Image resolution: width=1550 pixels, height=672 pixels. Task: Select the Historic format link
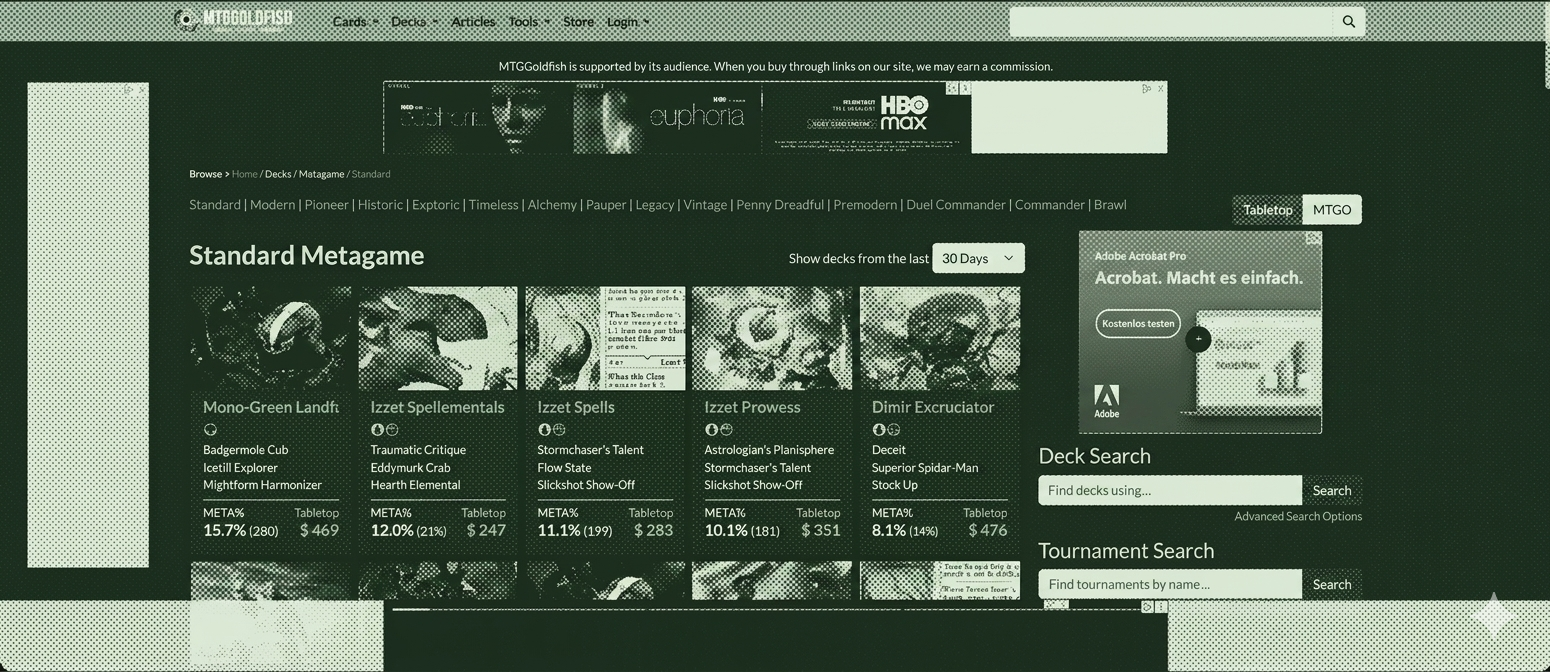380,204
